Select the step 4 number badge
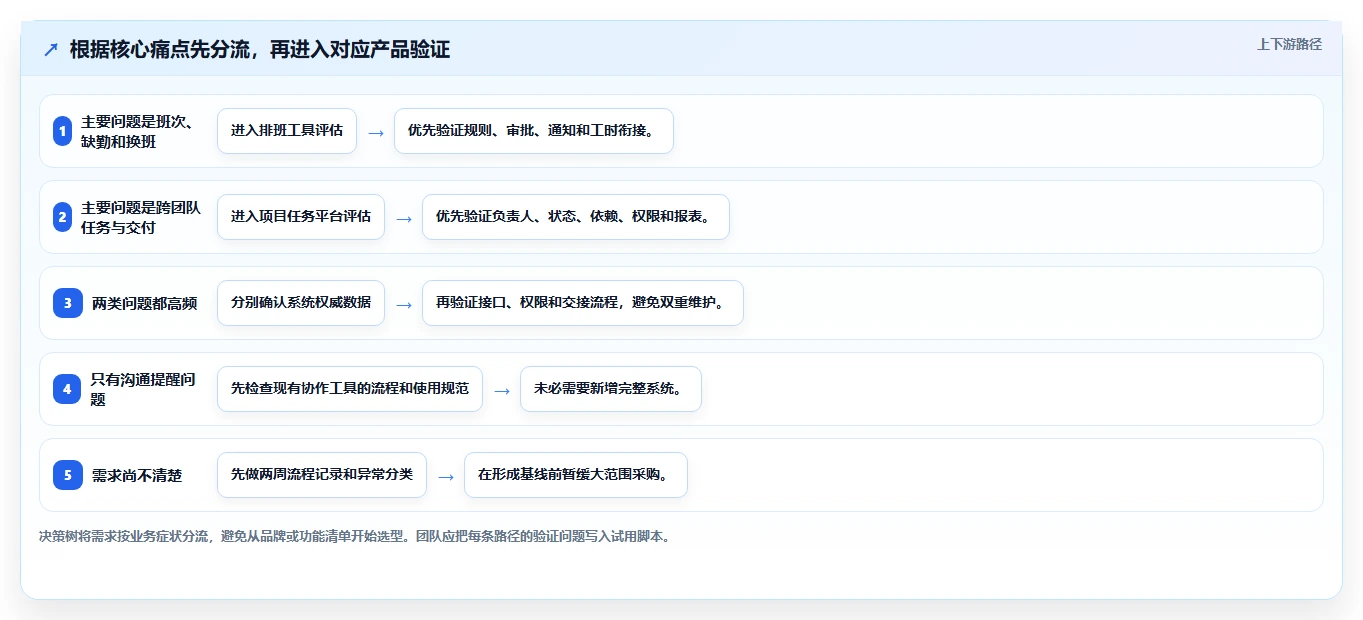The image size is (1363, 620). click(67, 389)
